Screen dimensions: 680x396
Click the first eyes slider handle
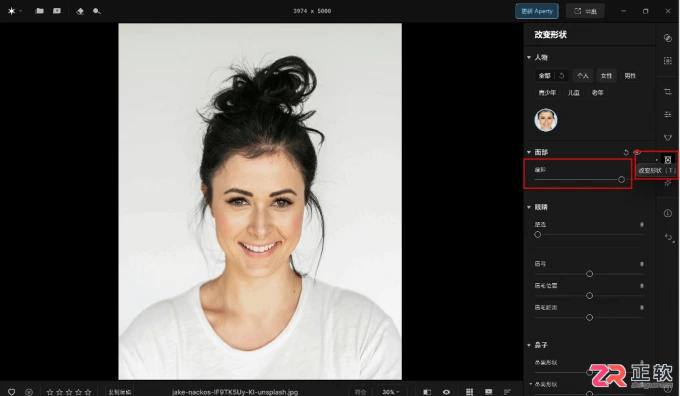538,235
